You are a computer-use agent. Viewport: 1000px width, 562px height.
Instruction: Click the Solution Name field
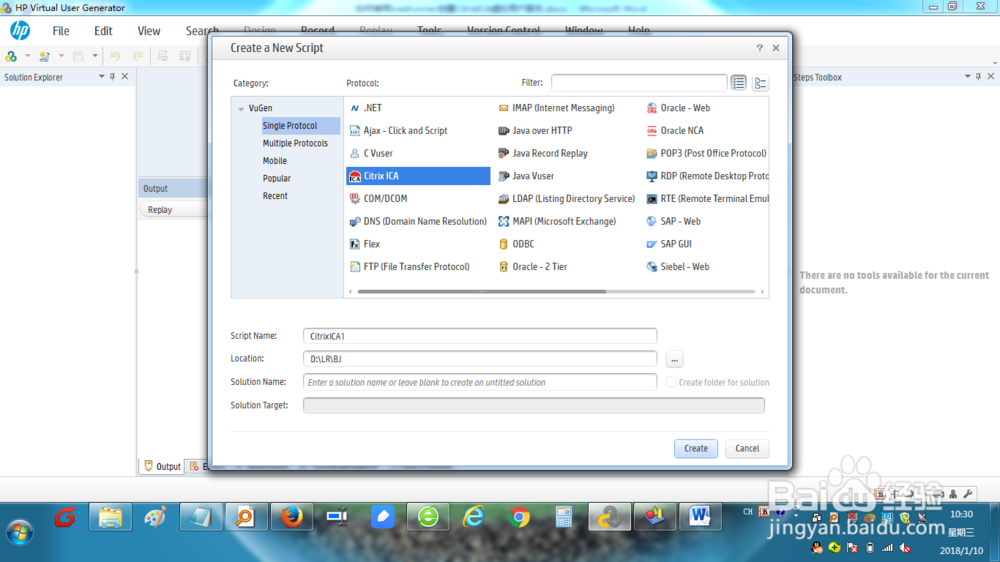point(480,382)
